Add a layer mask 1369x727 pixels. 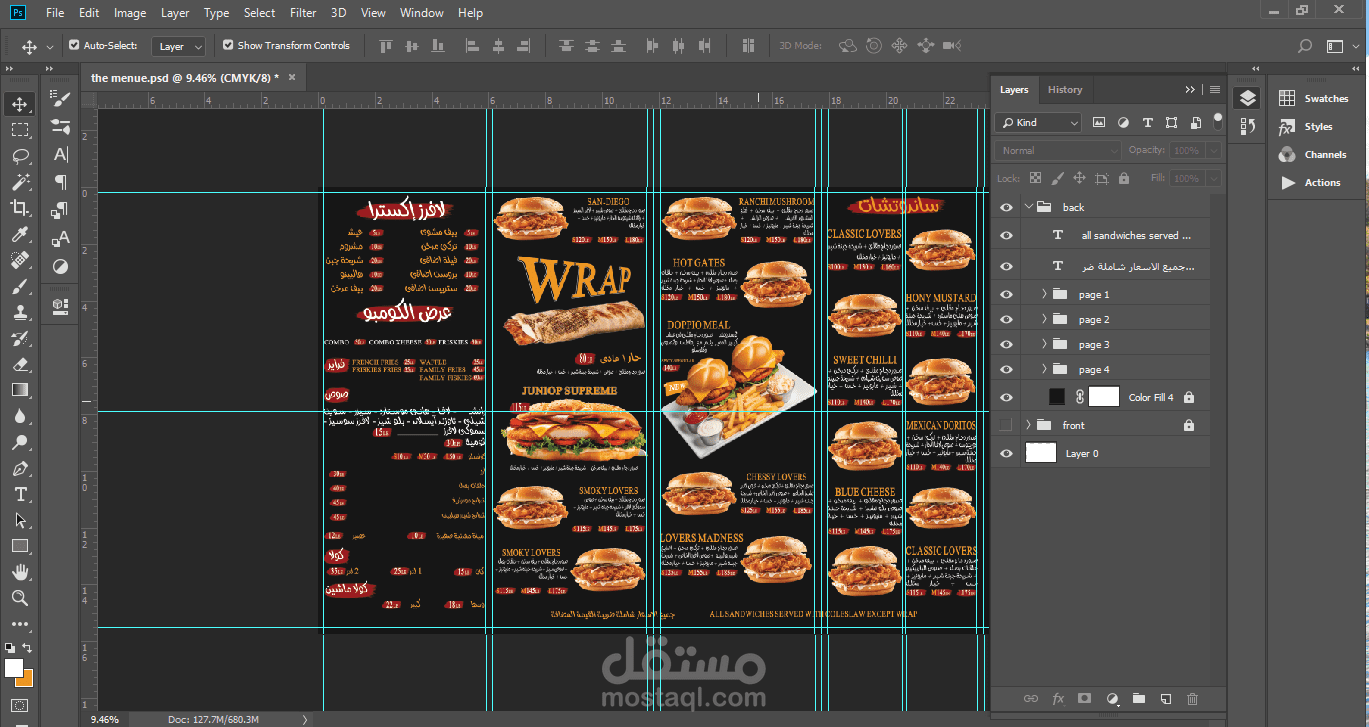tap(1085, 698)
